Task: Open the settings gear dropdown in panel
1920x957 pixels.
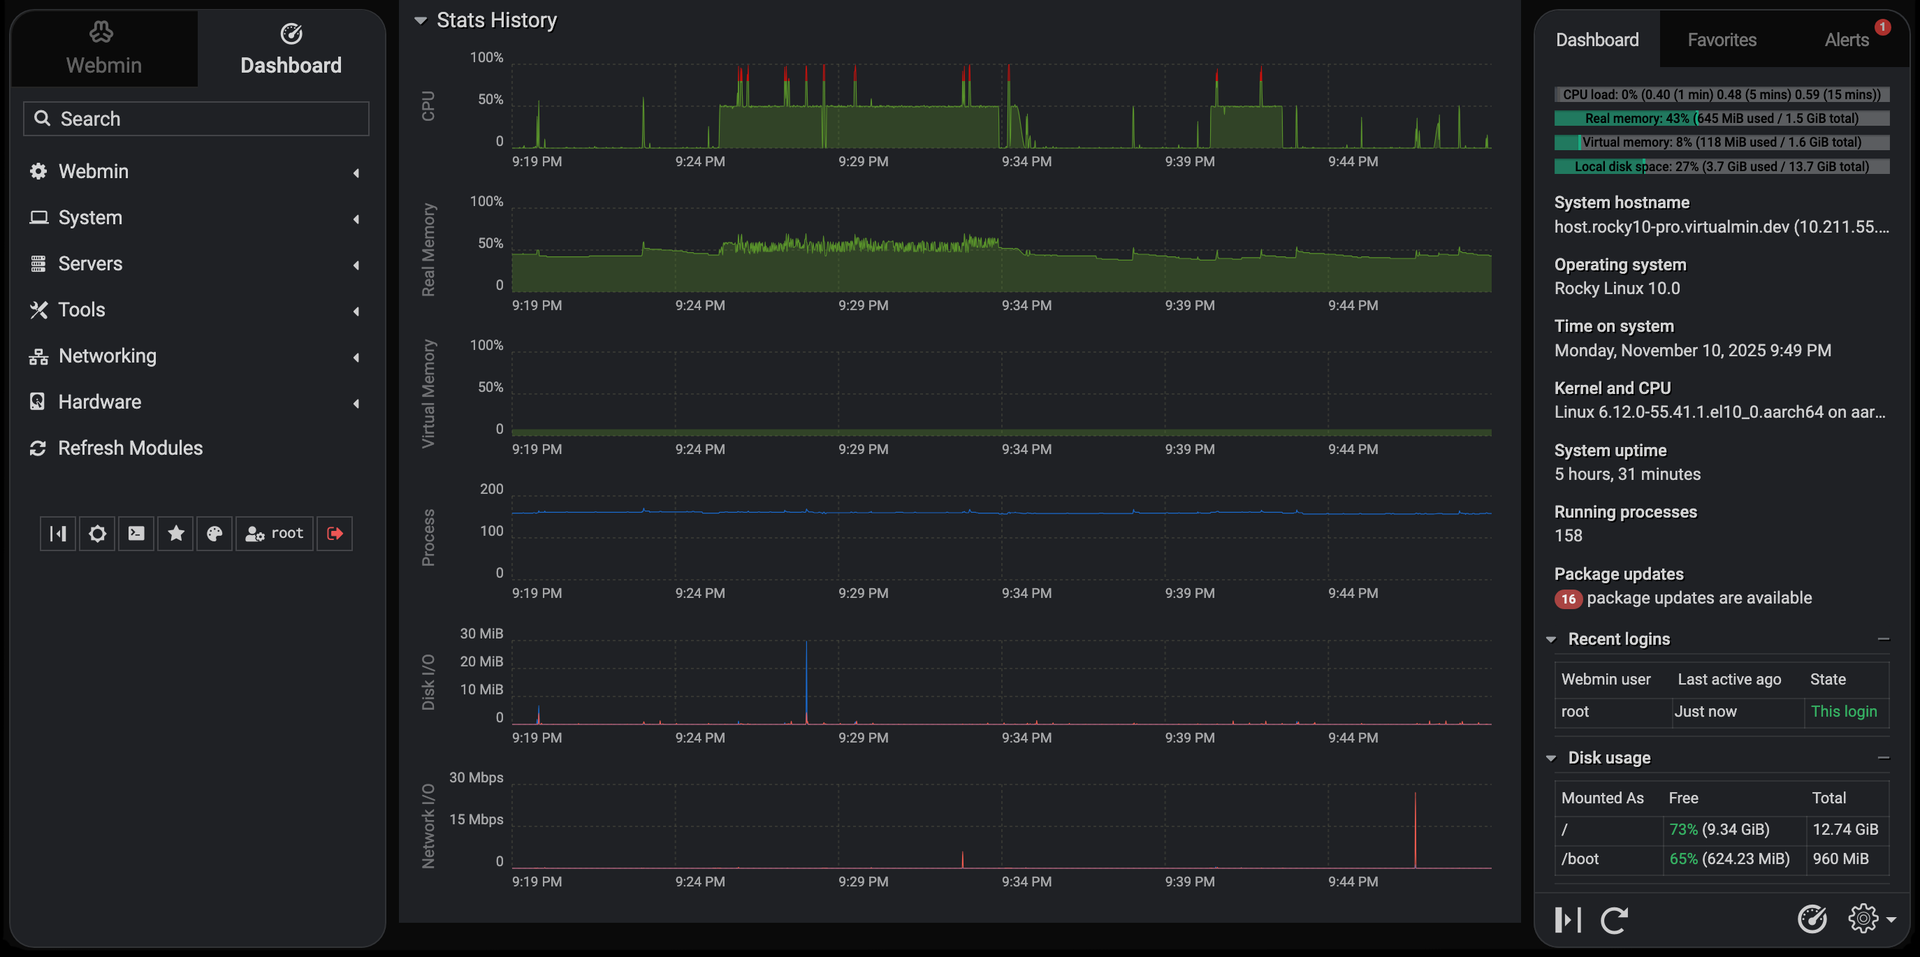Action: coord(1871,918)
